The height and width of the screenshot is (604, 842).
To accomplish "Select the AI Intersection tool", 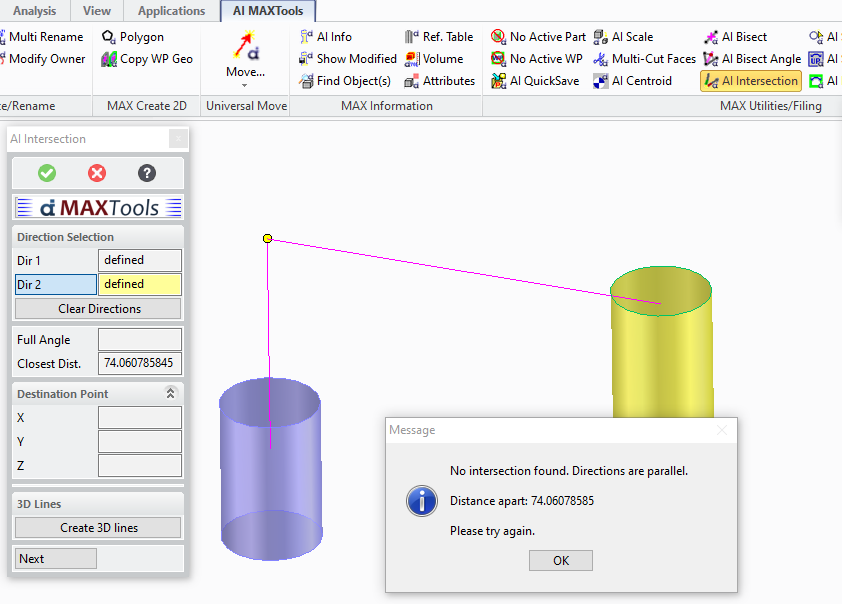I will click(x=750, y=81).
